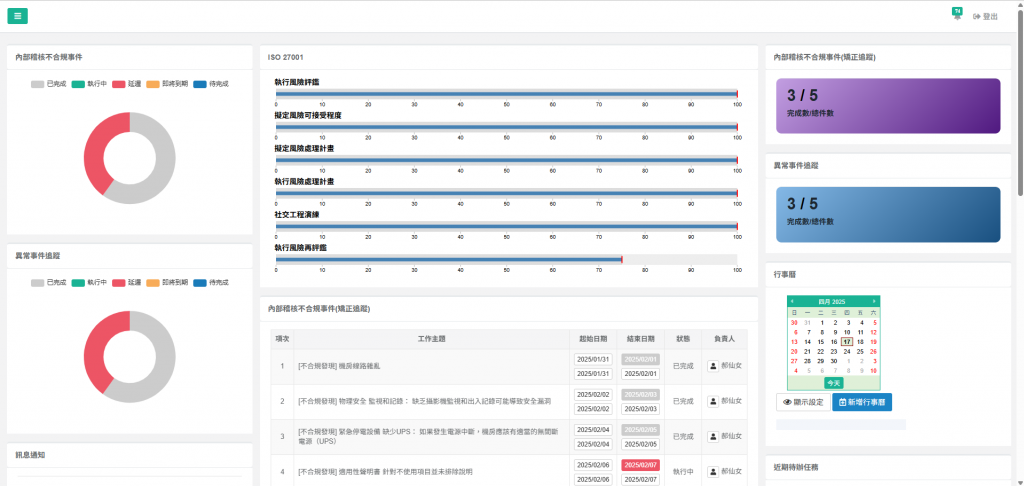
Task: Open the purple 3 / 5 completion card
Action: tap(888, 106)
